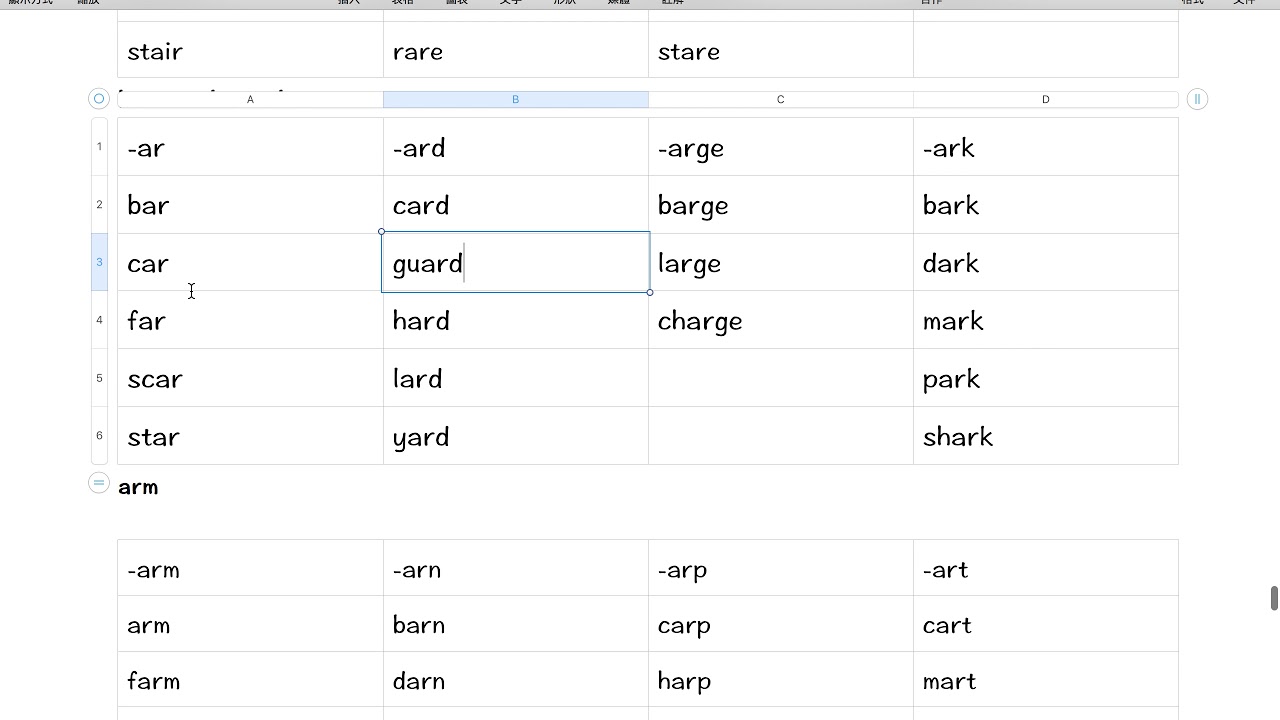Click the vertical scrollbar thumb
The width and height of the screenshot is (1280, 720).
coord(1274,598)
